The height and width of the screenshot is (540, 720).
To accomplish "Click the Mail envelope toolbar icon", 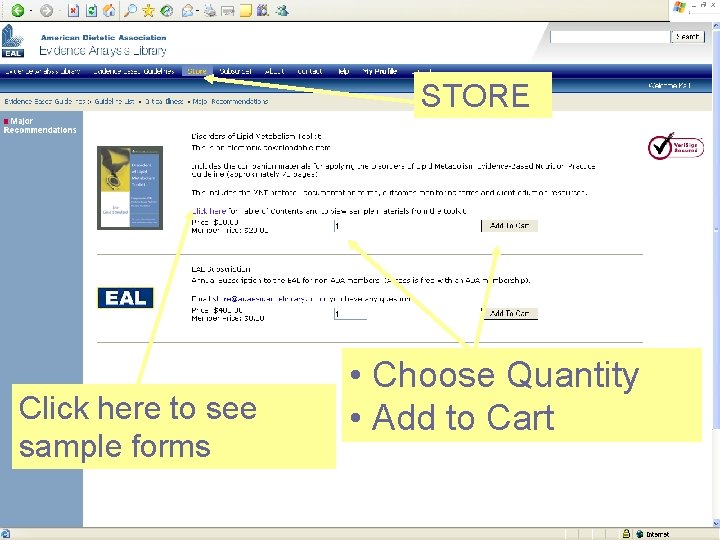I will pos(187,10).
